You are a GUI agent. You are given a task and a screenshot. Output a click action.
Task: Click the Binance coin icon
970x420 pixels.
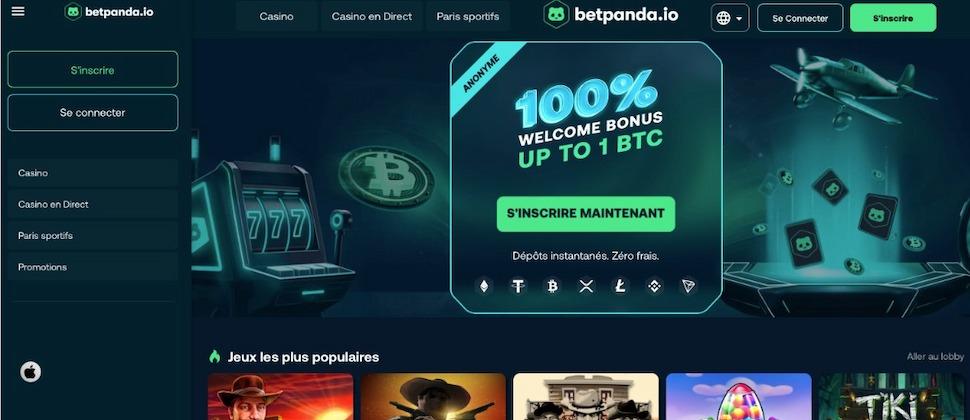[x=654, y=286]
